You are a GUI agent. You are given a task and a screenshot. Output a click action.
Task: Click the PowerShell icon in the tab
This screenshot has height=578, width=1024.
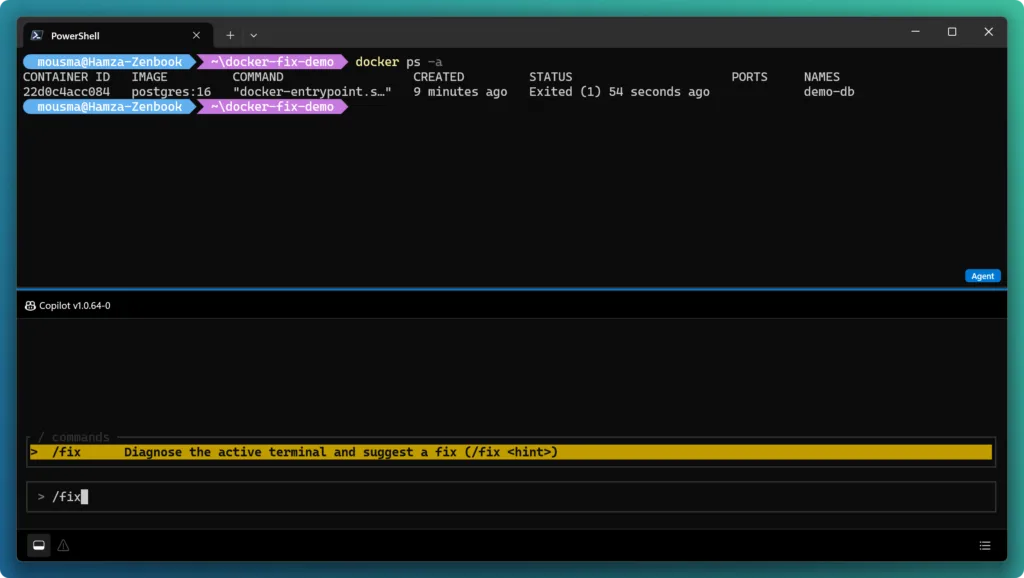37,35
